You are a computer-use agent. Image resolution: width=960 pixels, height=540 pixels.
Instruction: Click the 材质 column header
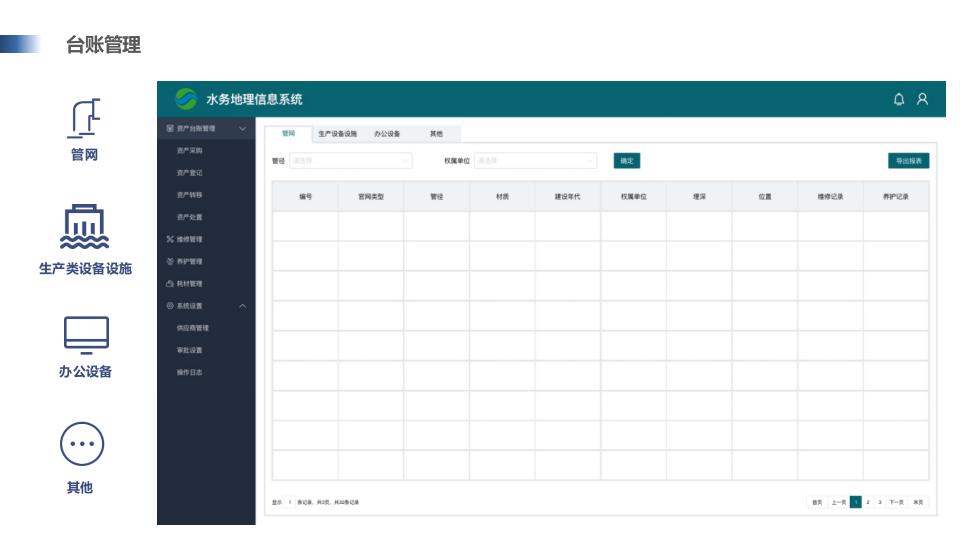(x=502, y=197)
